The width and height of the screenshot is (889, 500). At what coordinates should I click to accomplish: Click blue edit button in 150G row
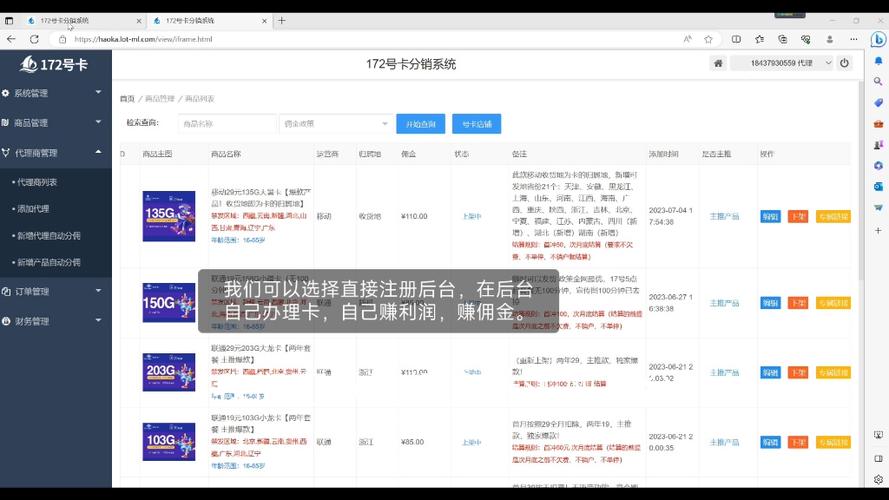point(770,303)
